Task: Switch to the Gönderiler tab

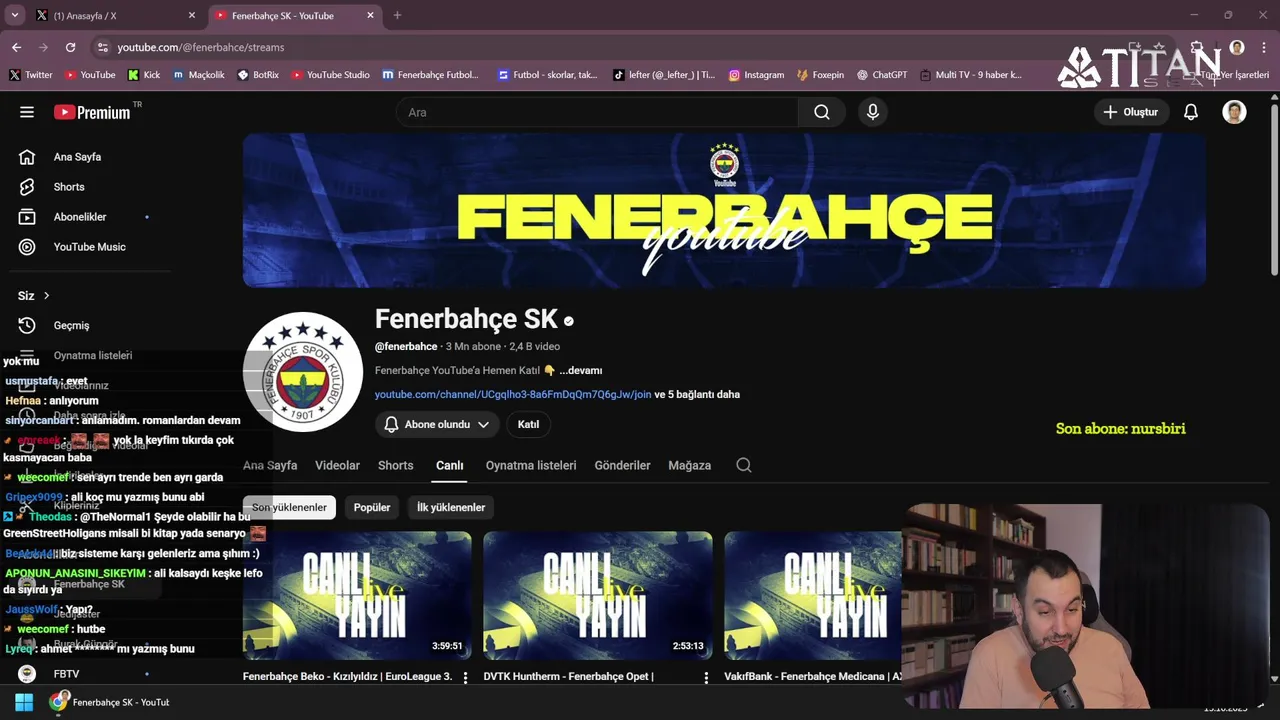Action: coord(622,465)
